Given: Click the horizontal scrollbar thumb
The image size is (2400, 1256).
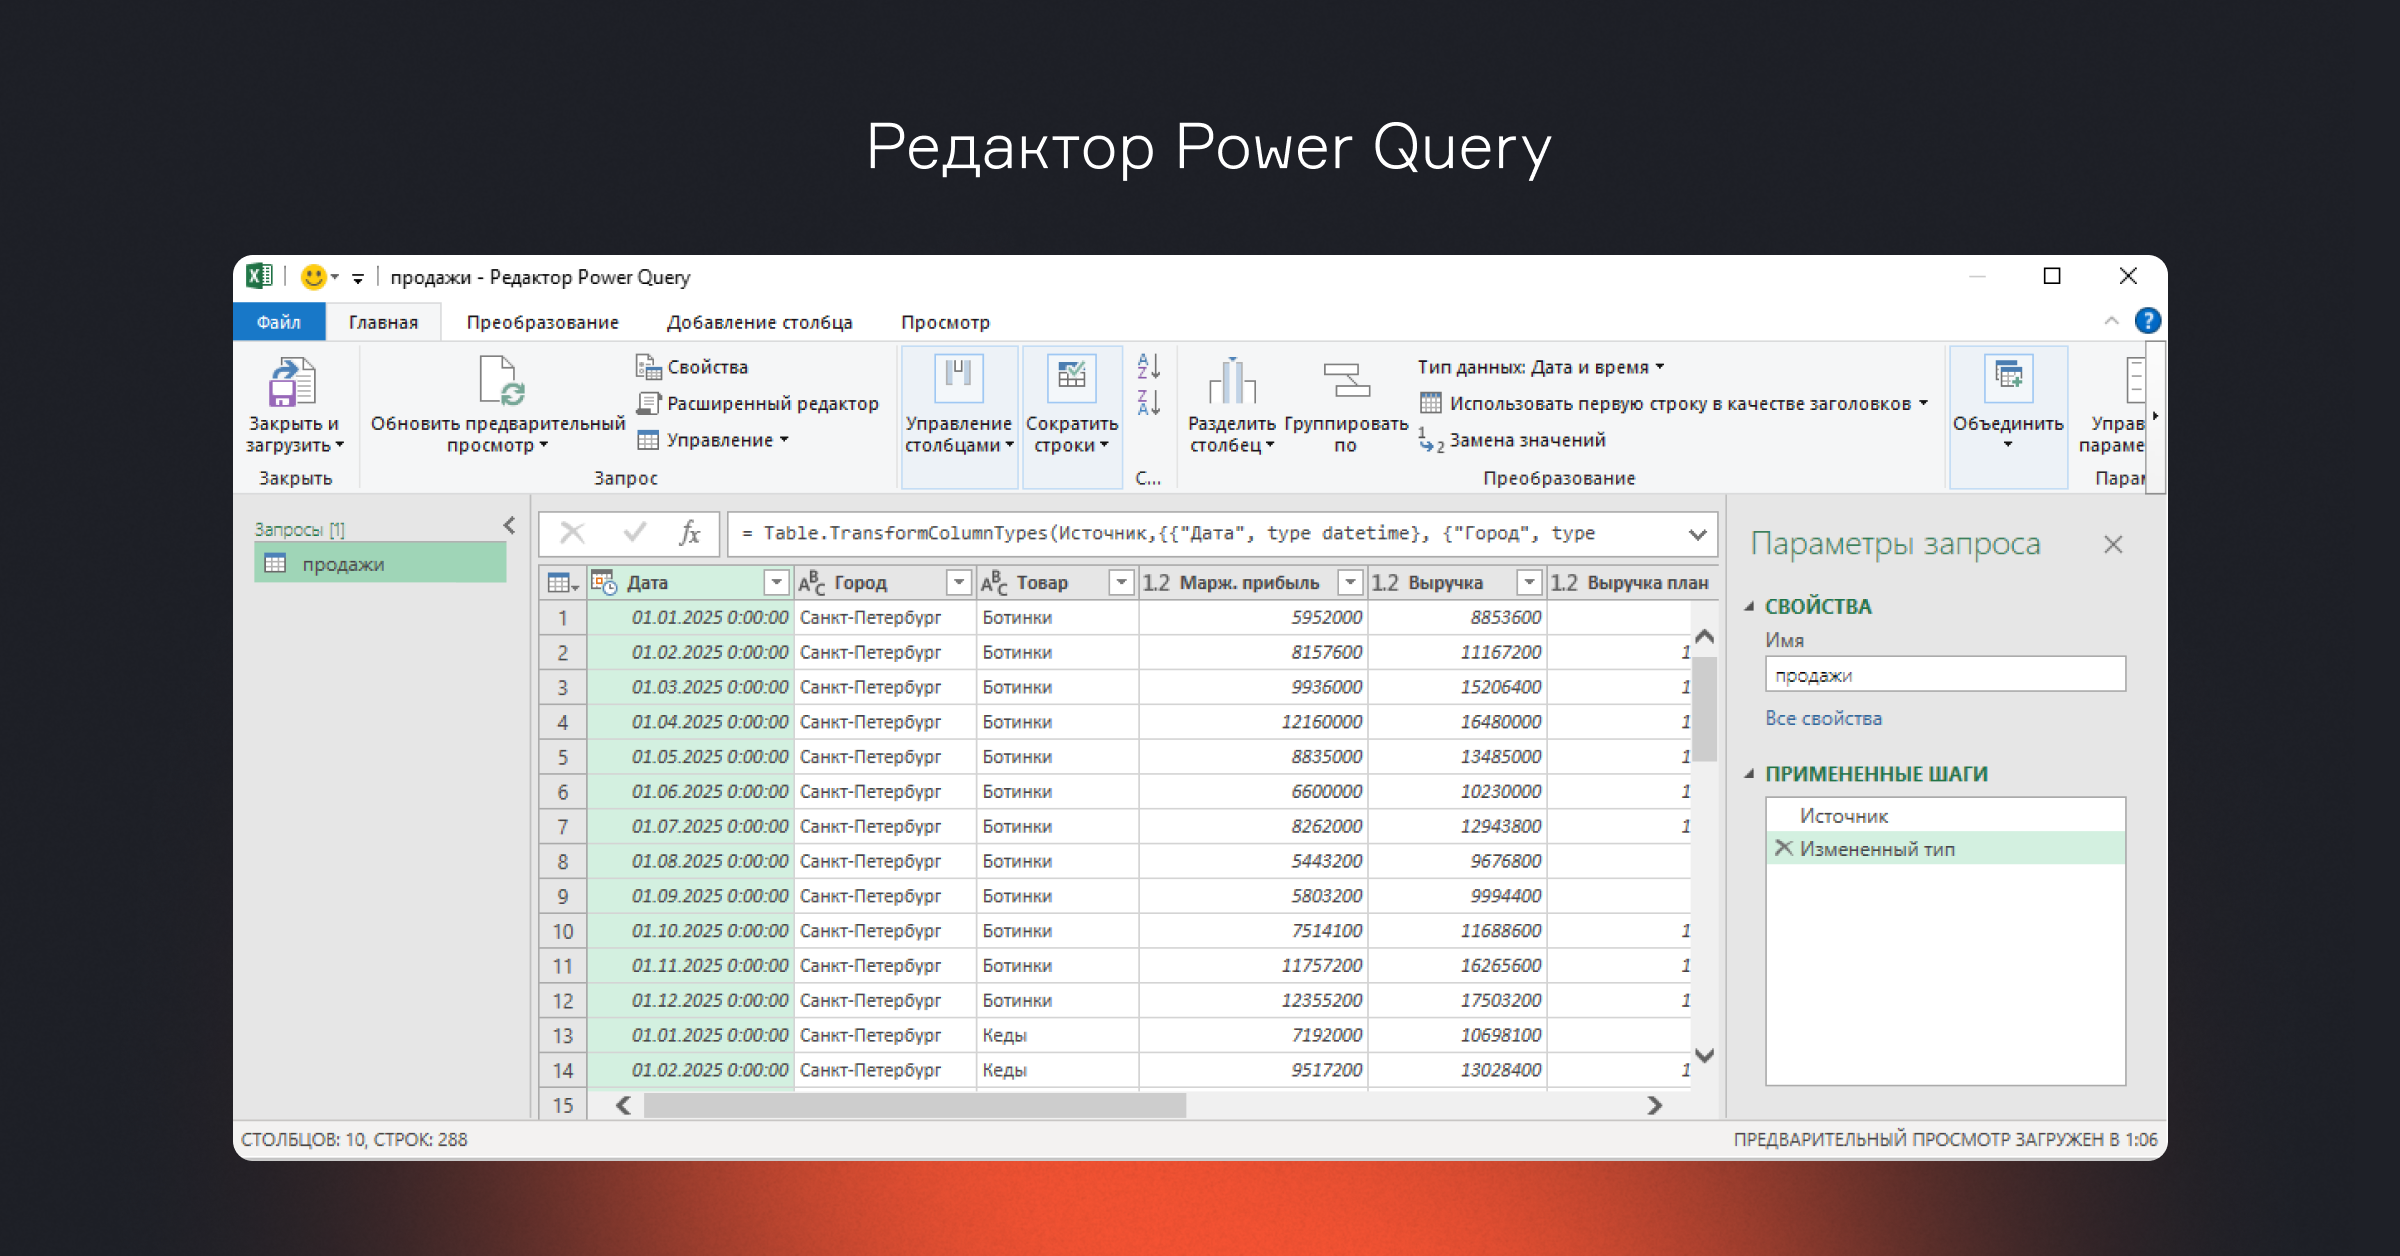Looking at the screenshot, I should (914, 1105).
